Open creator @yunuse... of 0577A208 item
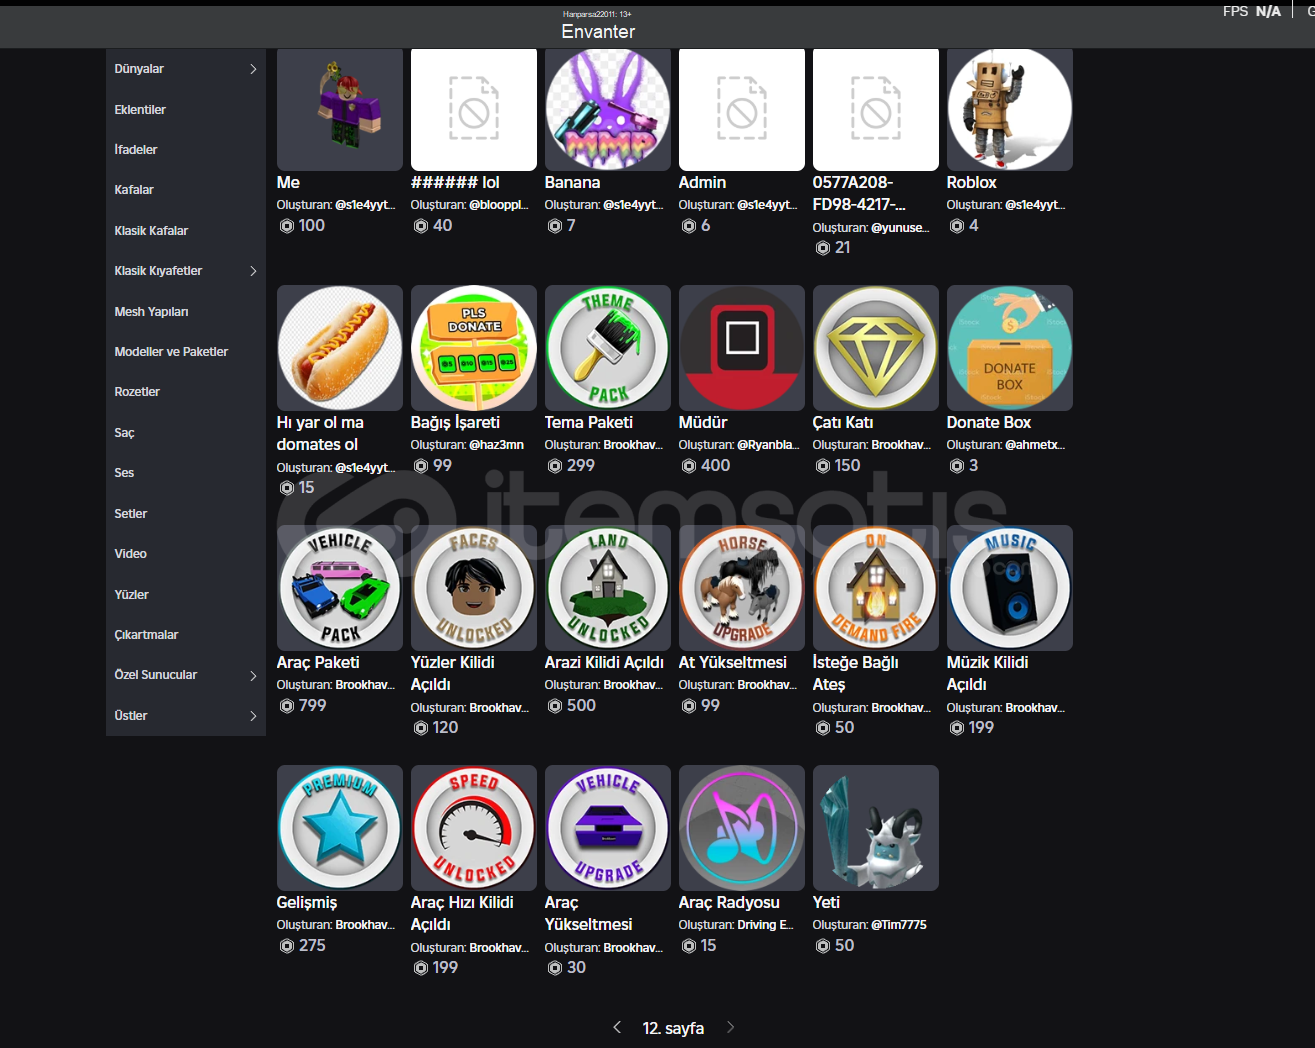This screenshot has height=1048, width=1315. point(900,228)
